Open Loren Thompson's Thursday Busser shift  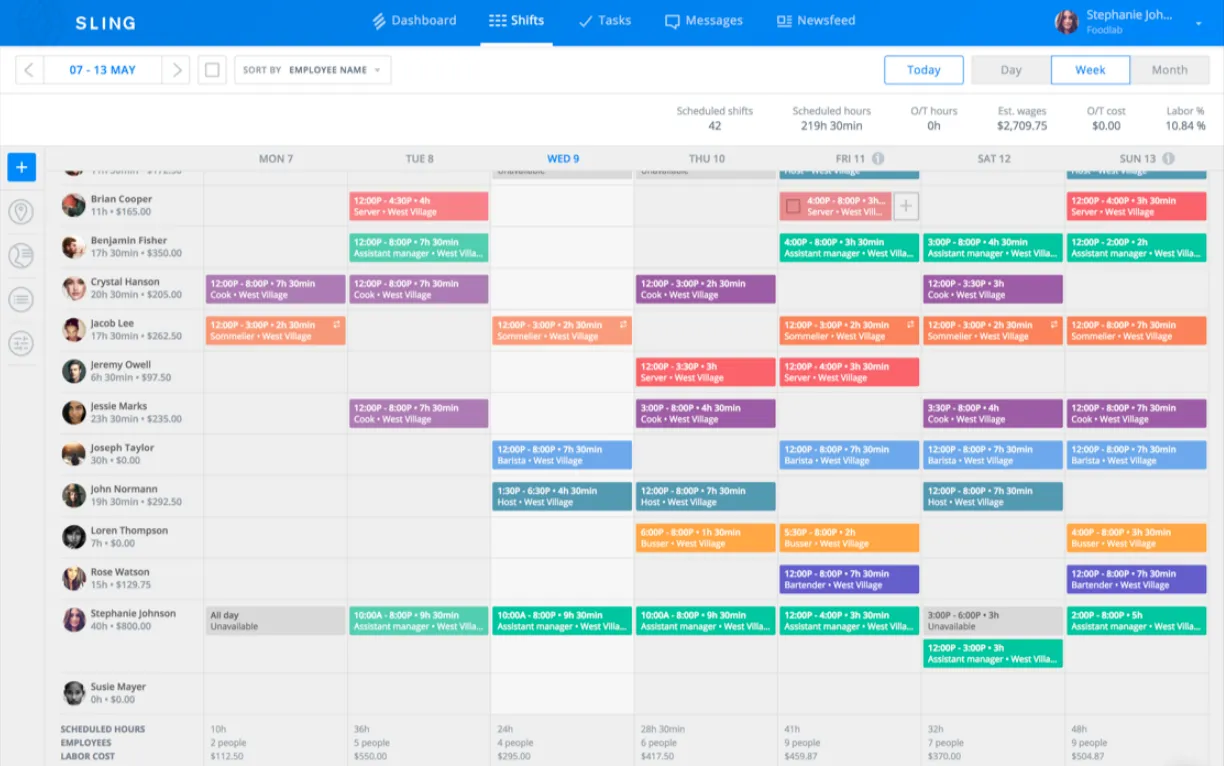pyautogui.click(x=706, y=538)
